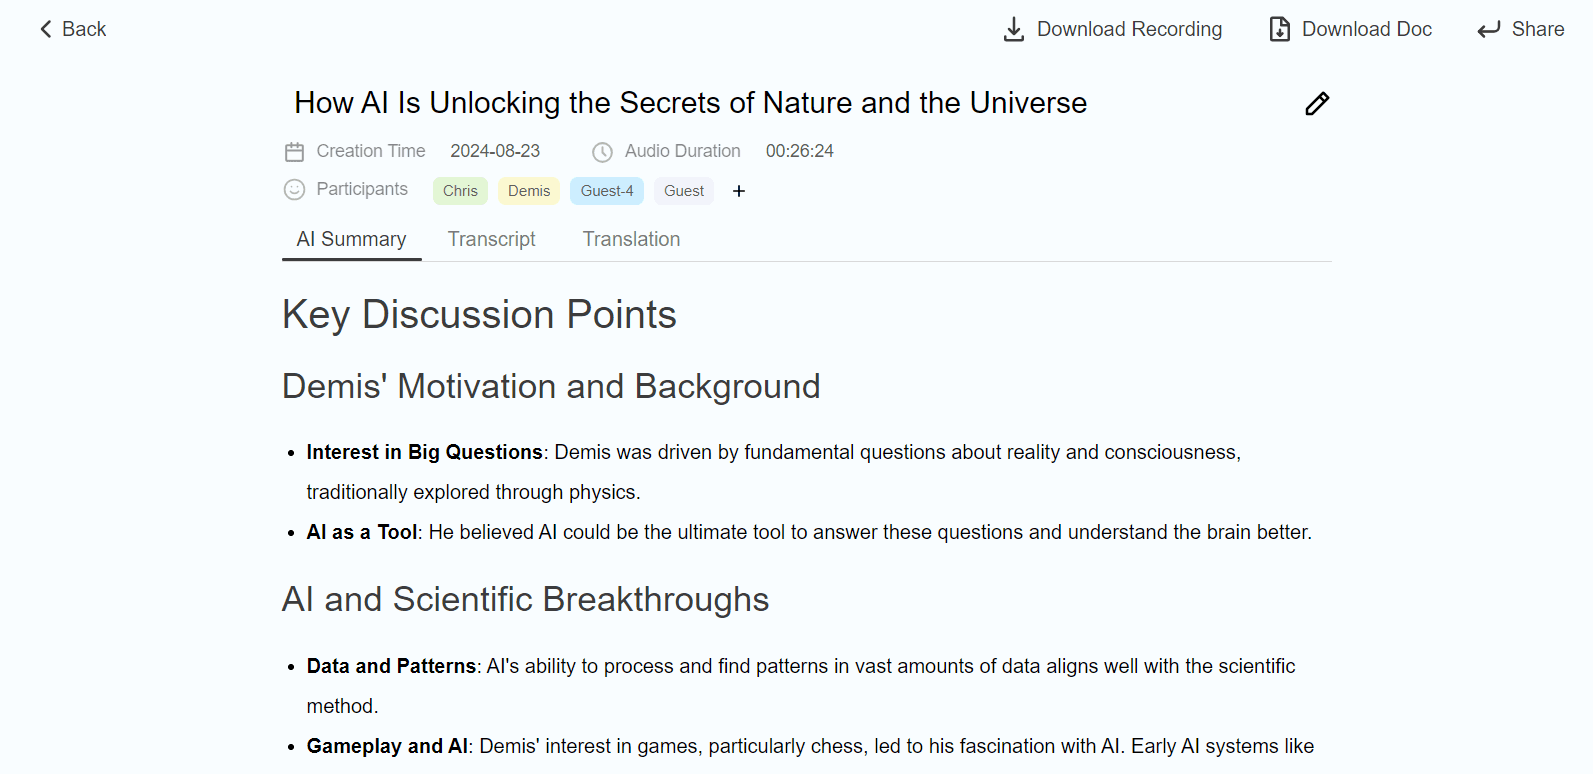1593x774 pixels.
Task: Open the Translation tab
Action: click(x=631, y=240)
